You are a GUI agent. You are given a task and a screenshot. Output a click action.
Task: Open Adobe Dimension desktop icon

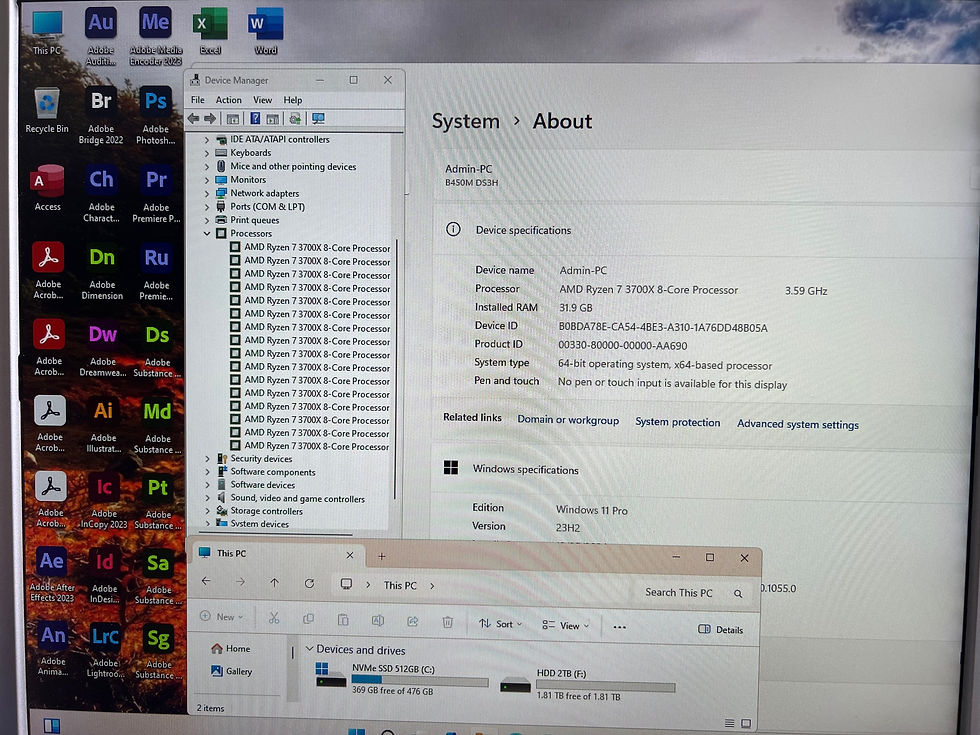[102, 272]
